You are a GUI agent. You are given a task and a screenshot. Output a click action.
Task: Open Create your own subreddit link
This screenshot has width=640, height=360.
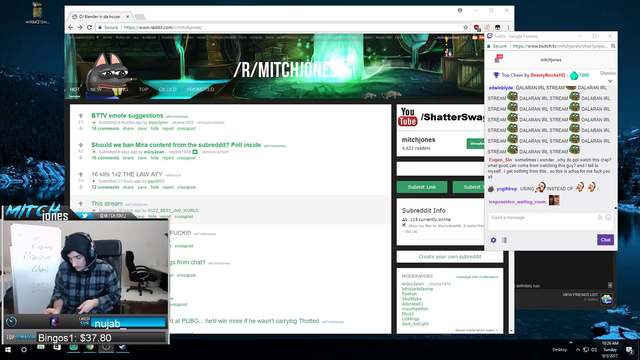(x=450, y=257)
